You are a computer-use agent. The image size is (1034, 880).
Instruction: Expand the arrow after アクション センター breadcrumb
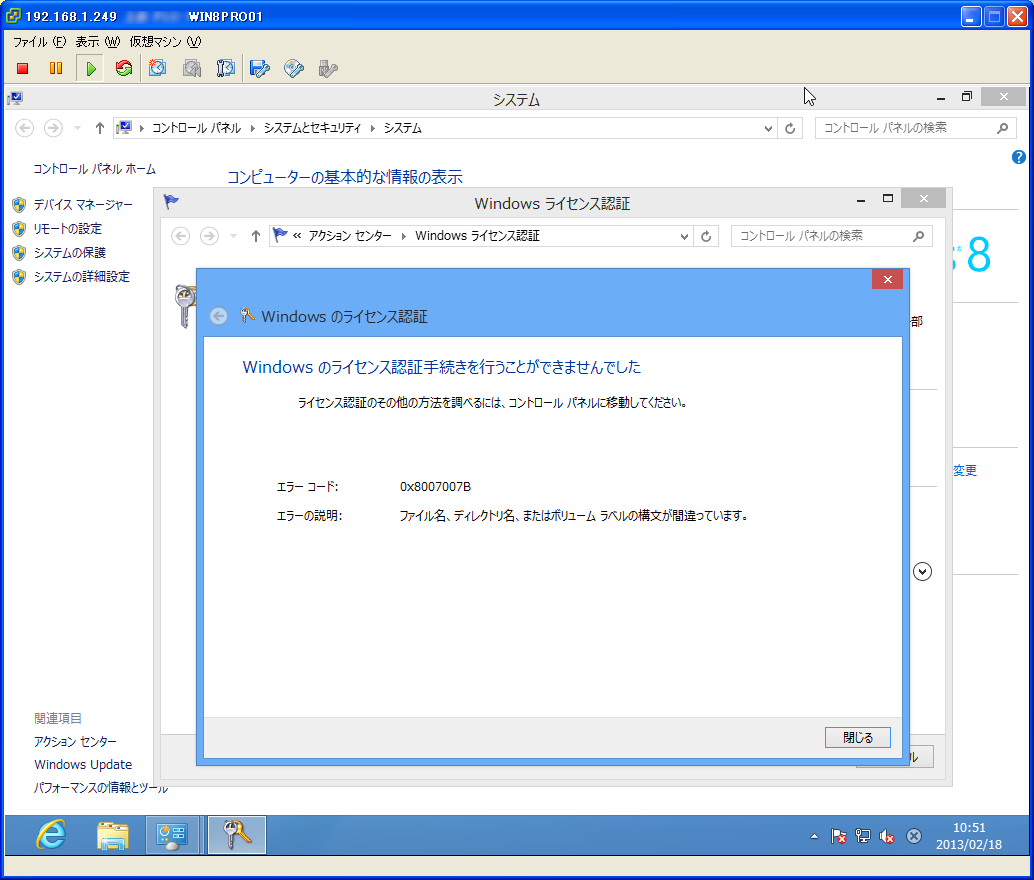[404, 236]
